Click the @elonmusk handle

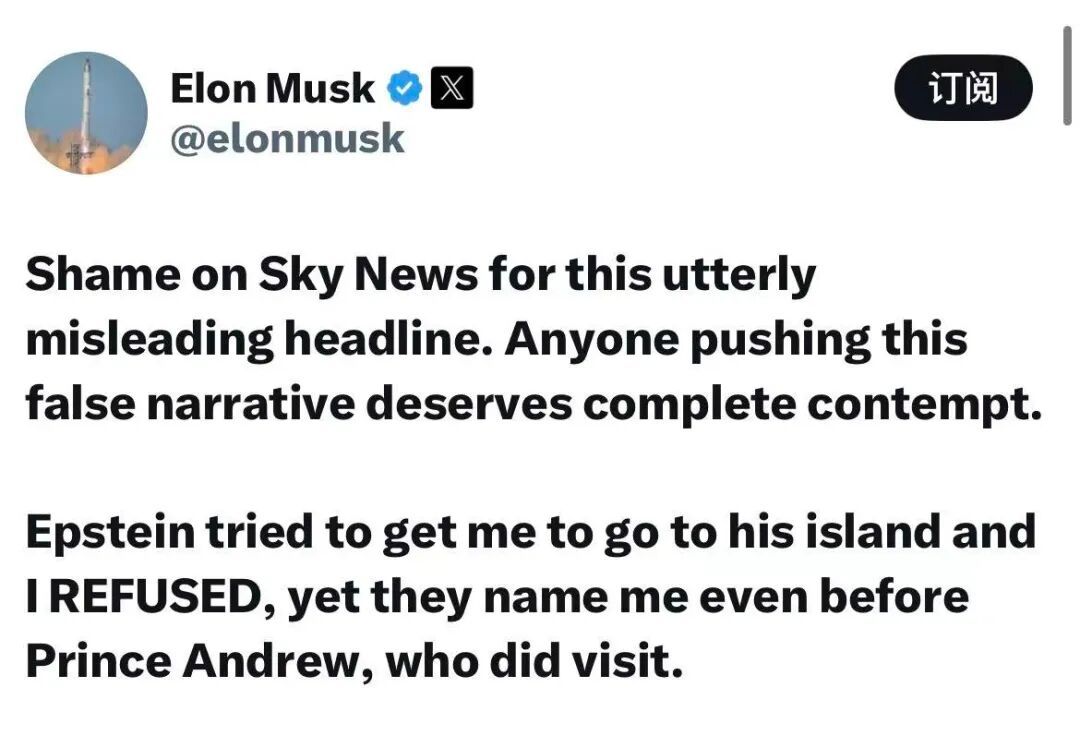[x=288, y=138]
